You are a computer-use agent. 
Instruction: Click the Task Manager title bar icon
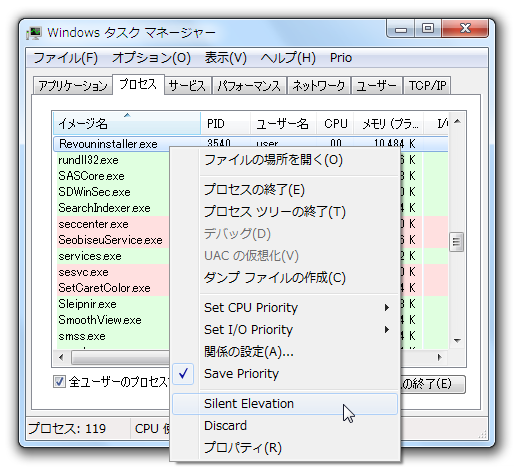click(34, 33)
